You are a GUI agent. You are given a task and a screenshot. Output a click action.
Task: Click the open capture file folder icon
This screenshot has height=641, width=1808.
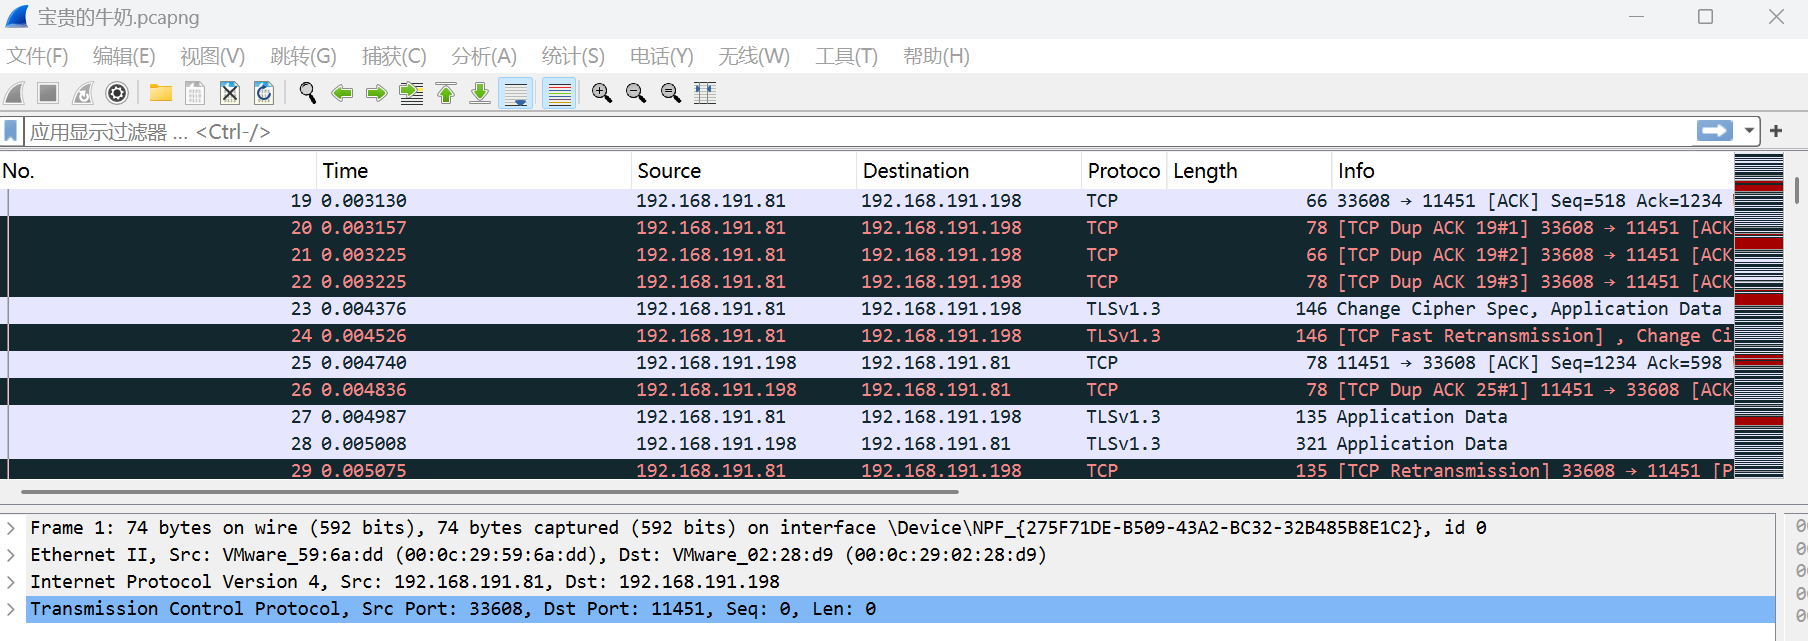160,93
